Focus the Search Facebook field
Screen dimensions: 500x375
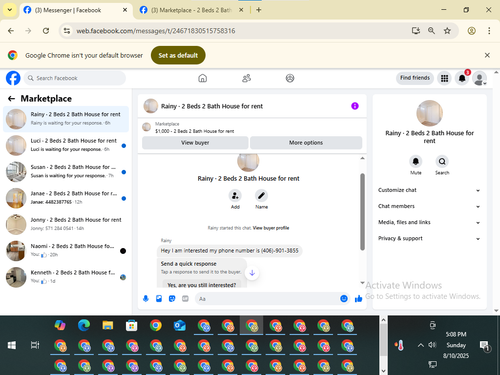pos(75,78)
